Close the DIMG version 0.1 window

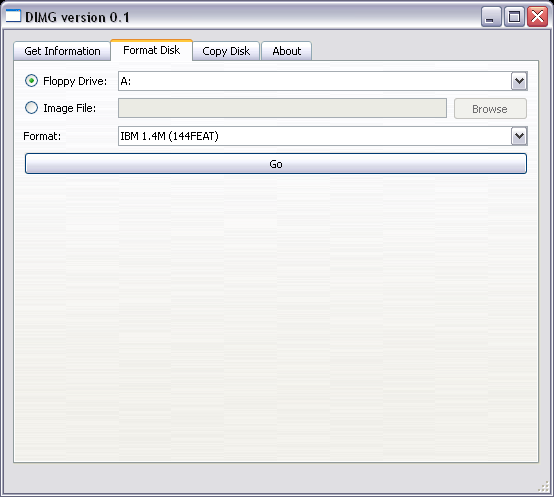(537, 17)
